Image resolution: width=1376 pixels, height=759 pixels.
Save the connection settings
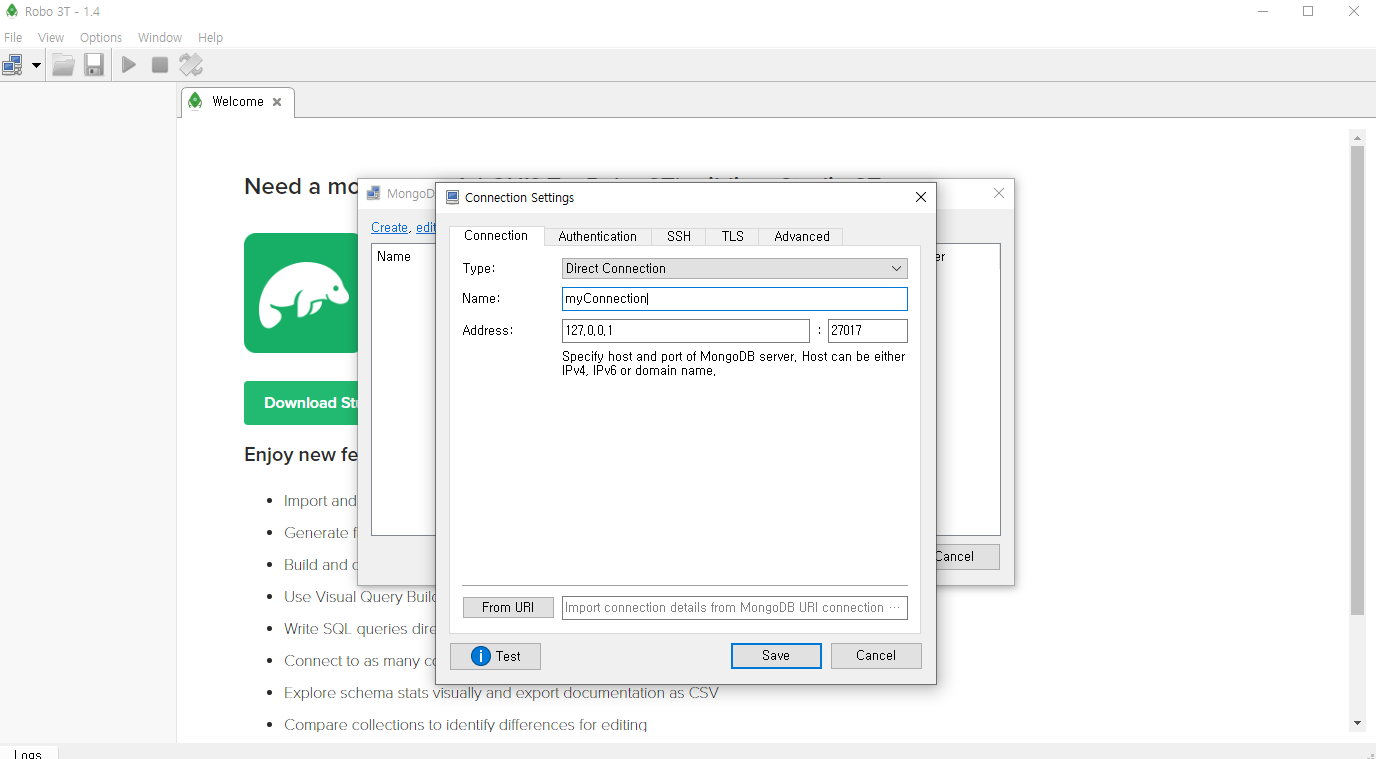[776, 656]
